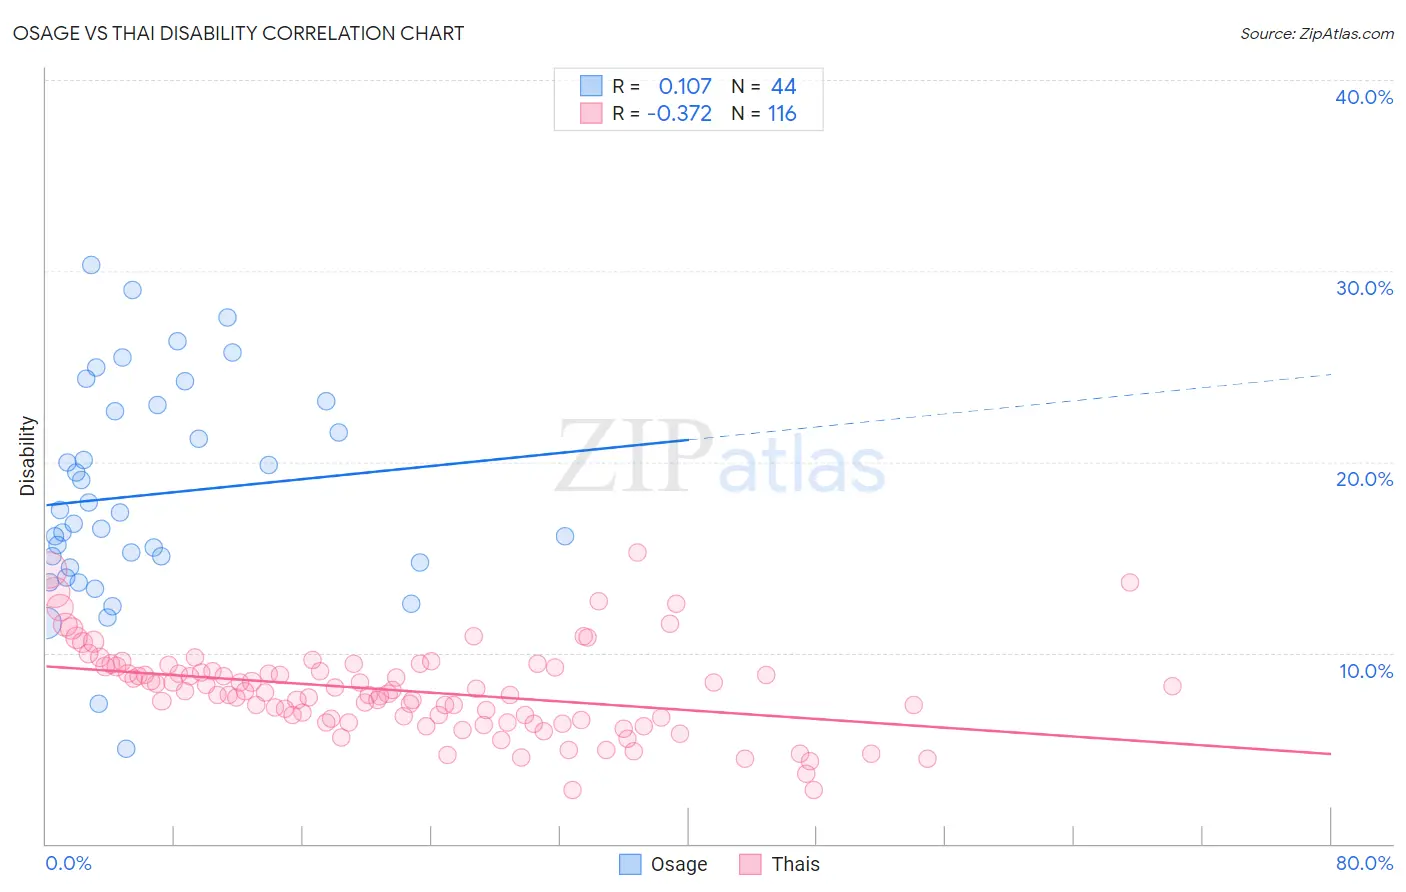The width and height of the screenshot is (1406, 892).
Task: Click the Disability y-axis label
Action: [28, 457]
